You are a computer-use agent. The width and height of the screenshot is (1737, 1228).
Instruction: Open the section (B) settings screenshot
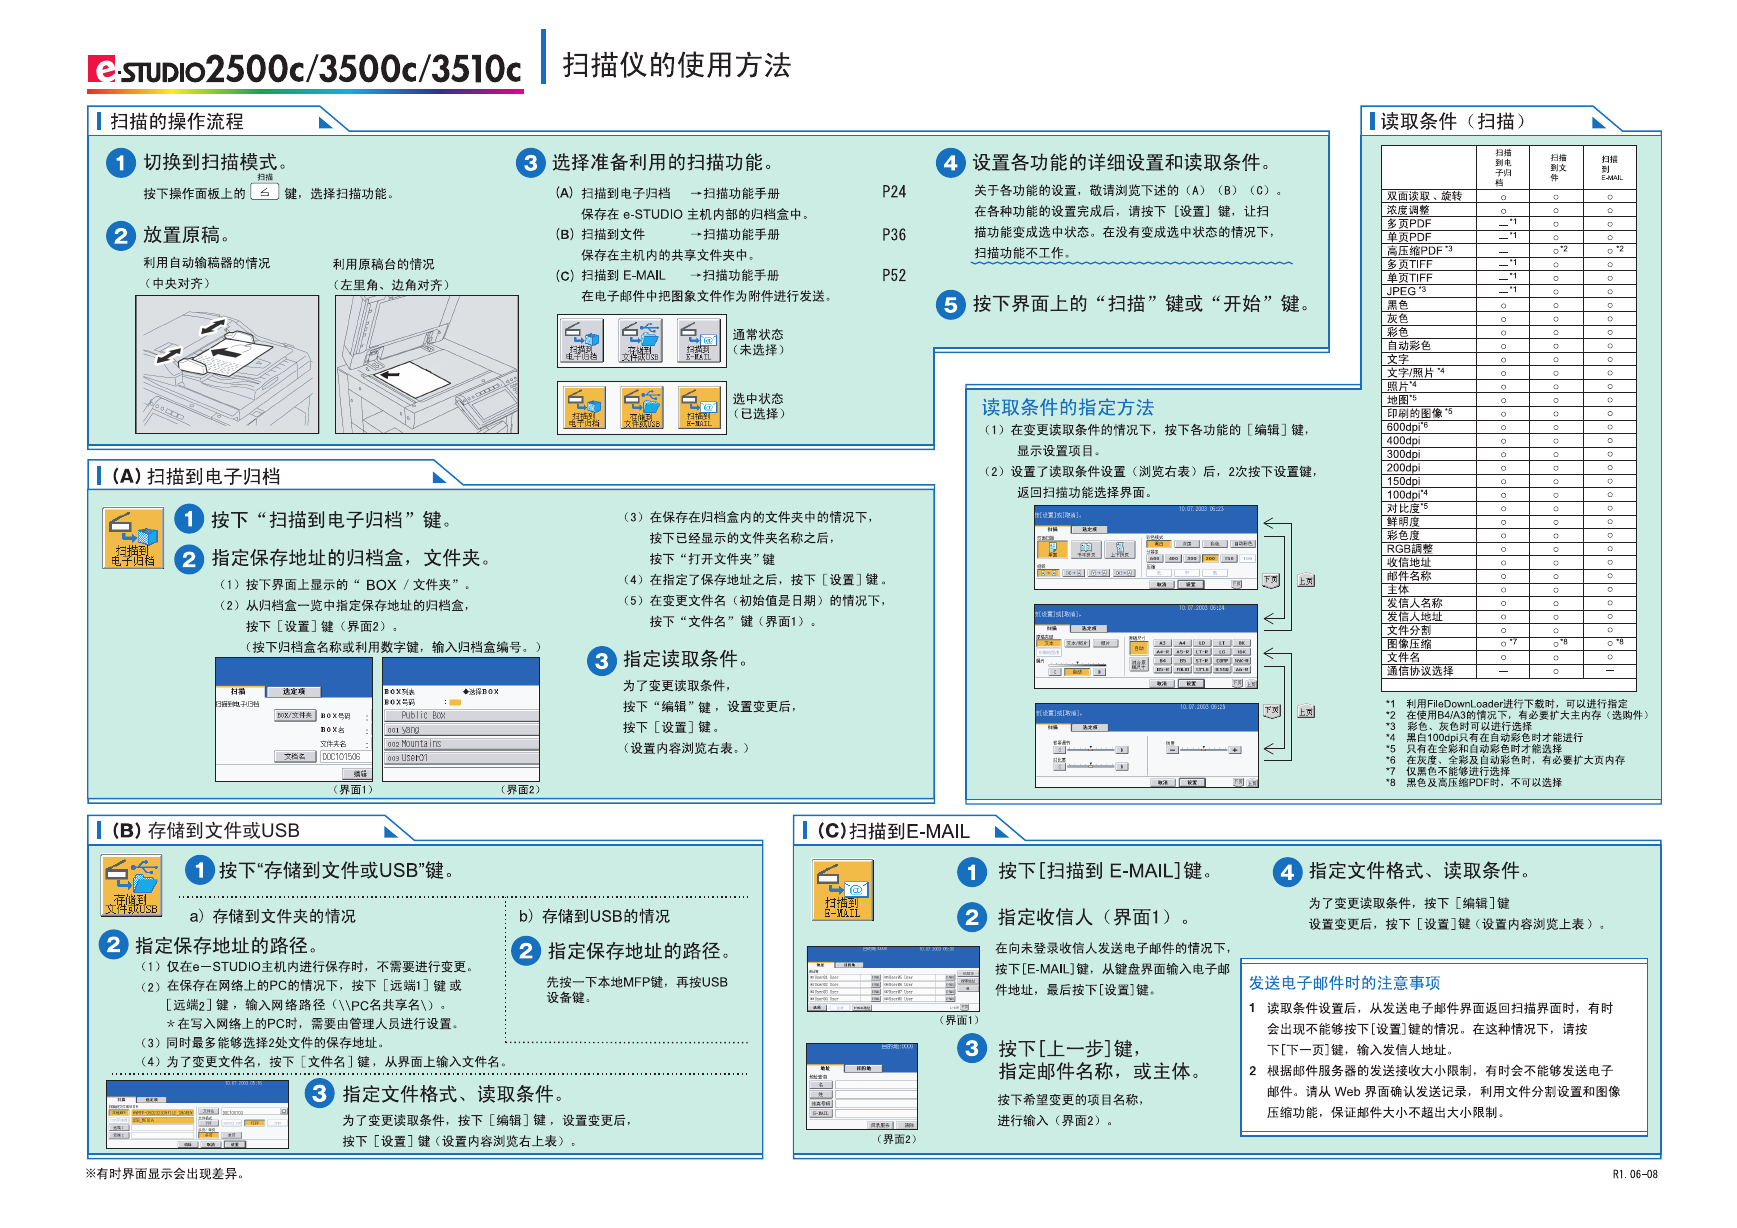(x=198, y=1114)
